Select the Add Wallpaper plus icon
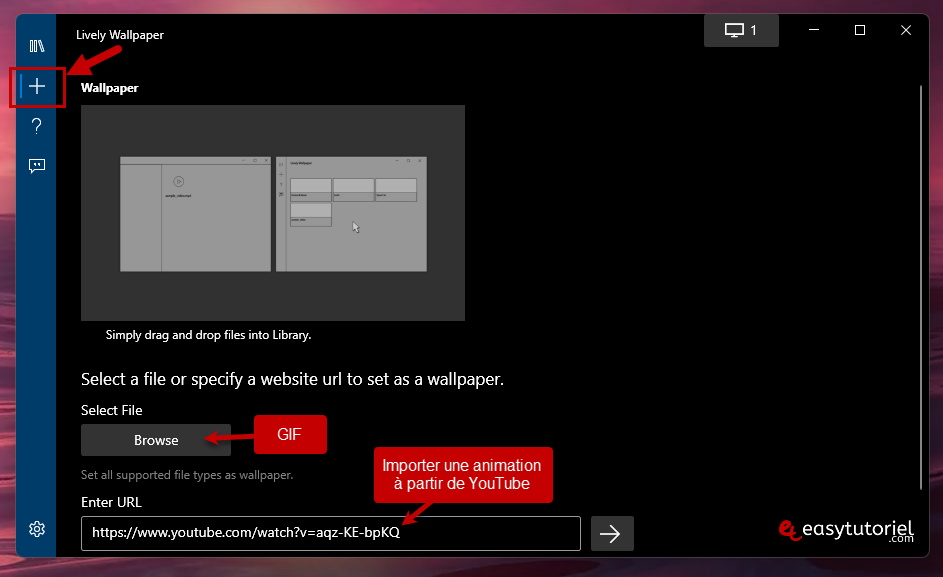Image resolution: width=943 pixels, height=577 pixels. coord(37,86)
